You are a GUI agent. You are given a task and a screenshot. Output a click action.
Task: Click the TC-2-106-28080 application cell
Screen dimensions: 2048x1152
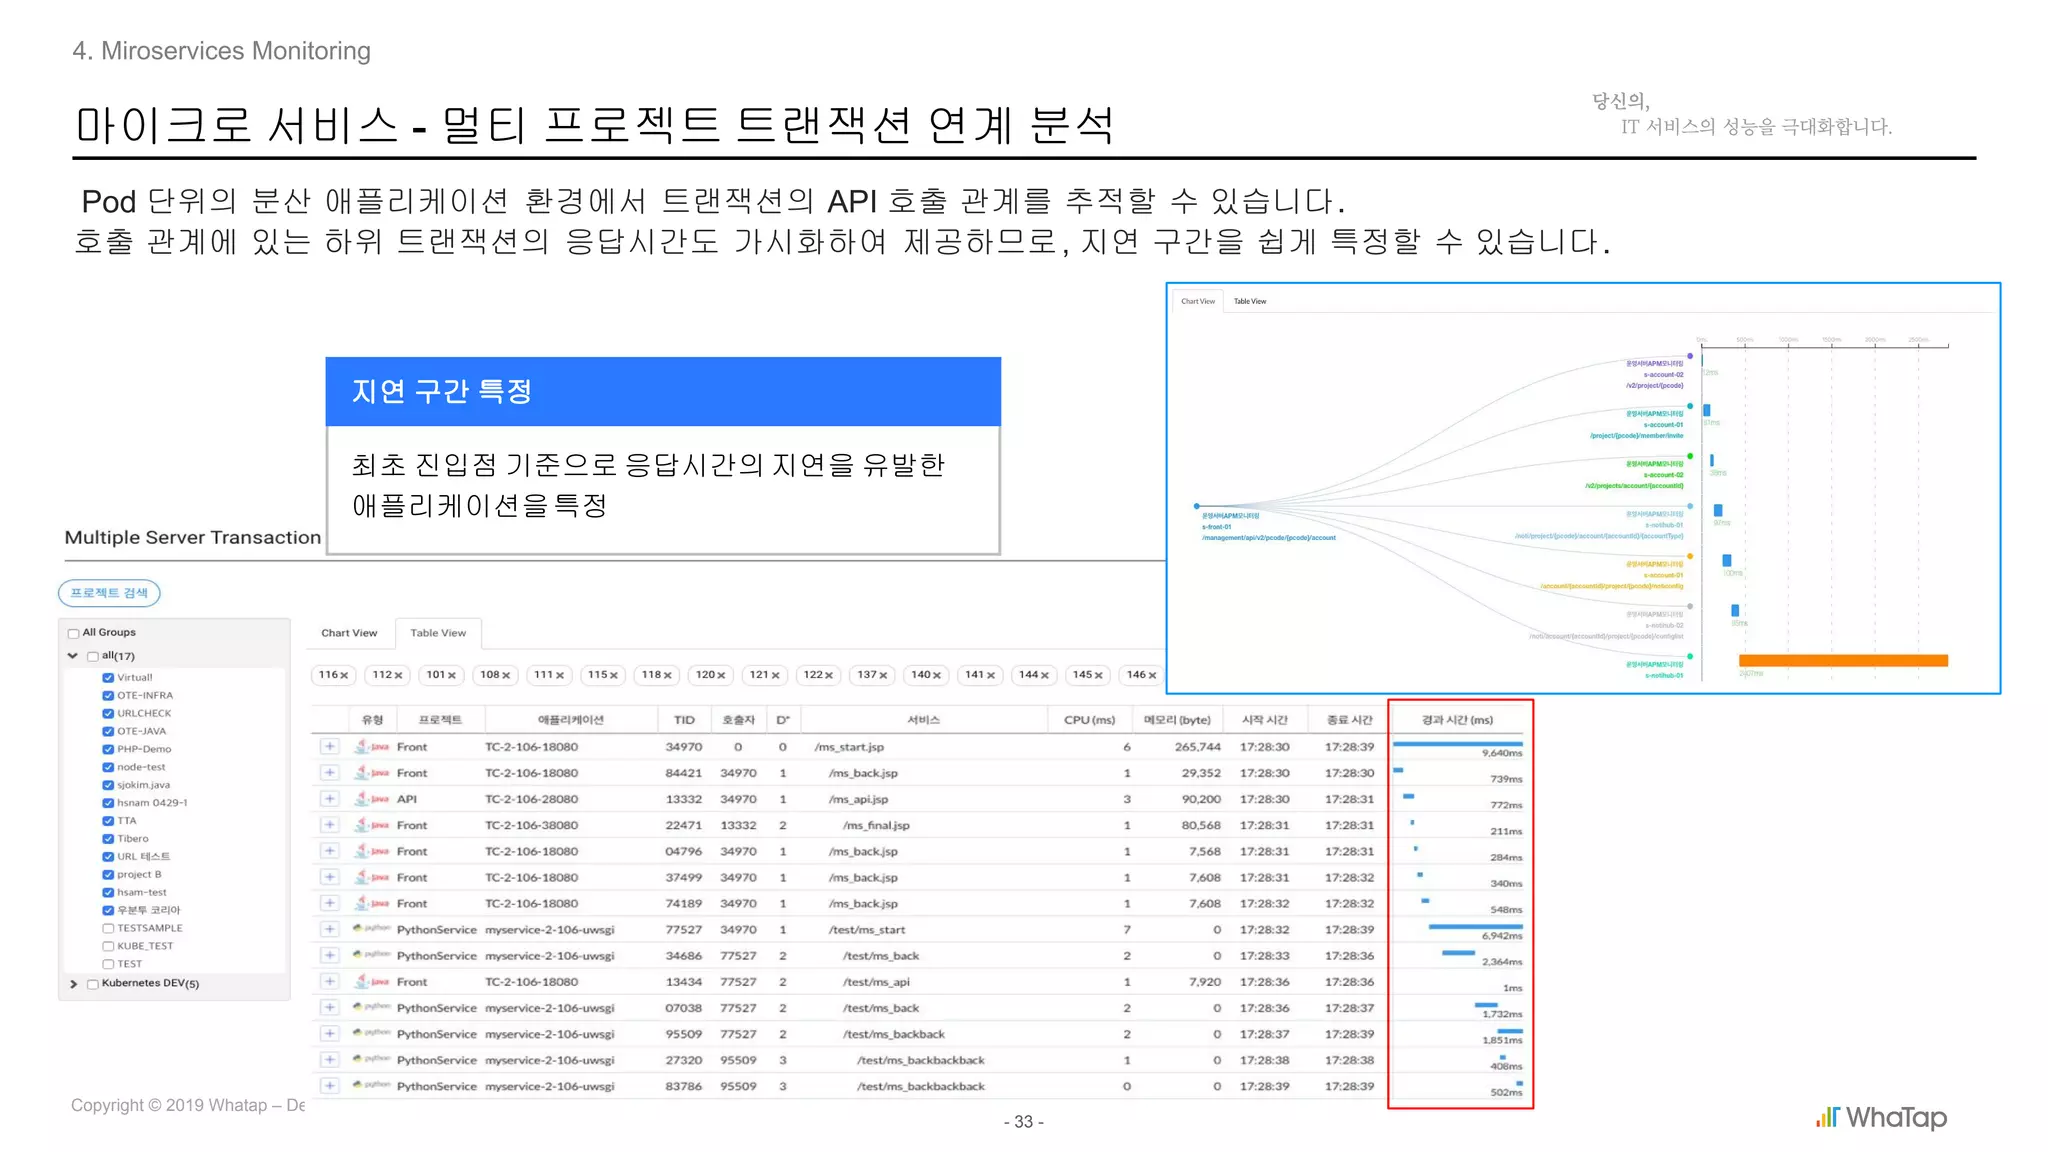(531, 799)
